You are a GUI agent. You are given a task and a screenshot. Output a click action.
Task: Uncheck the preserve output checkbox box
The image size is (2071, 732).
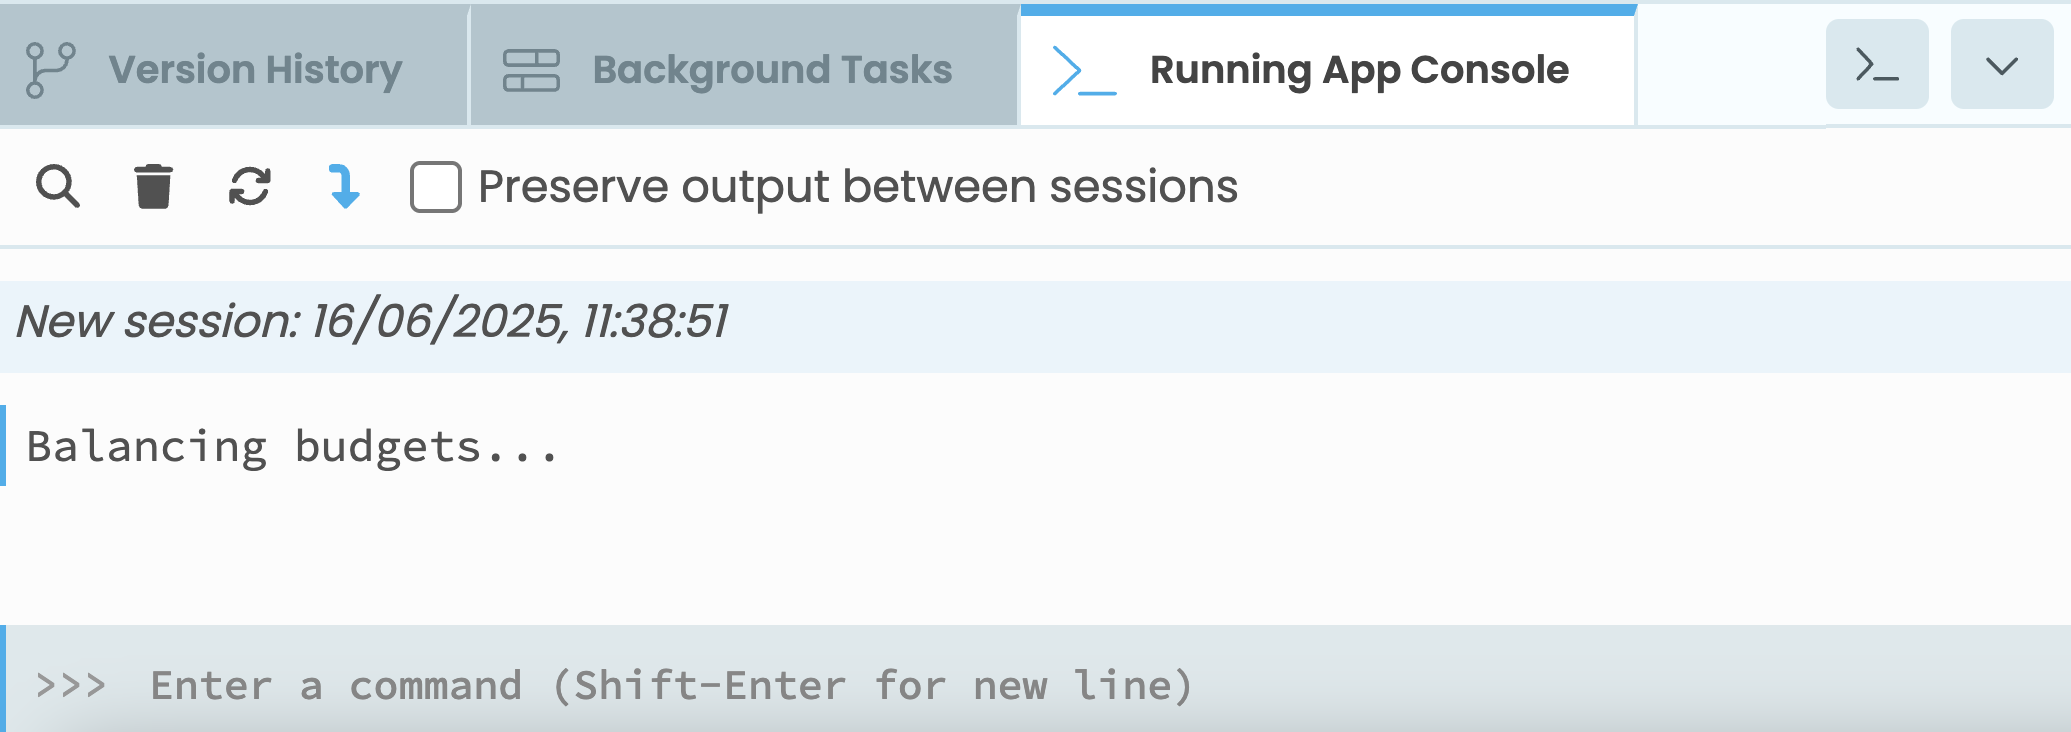pyautogui.click(x=435, y=187)
